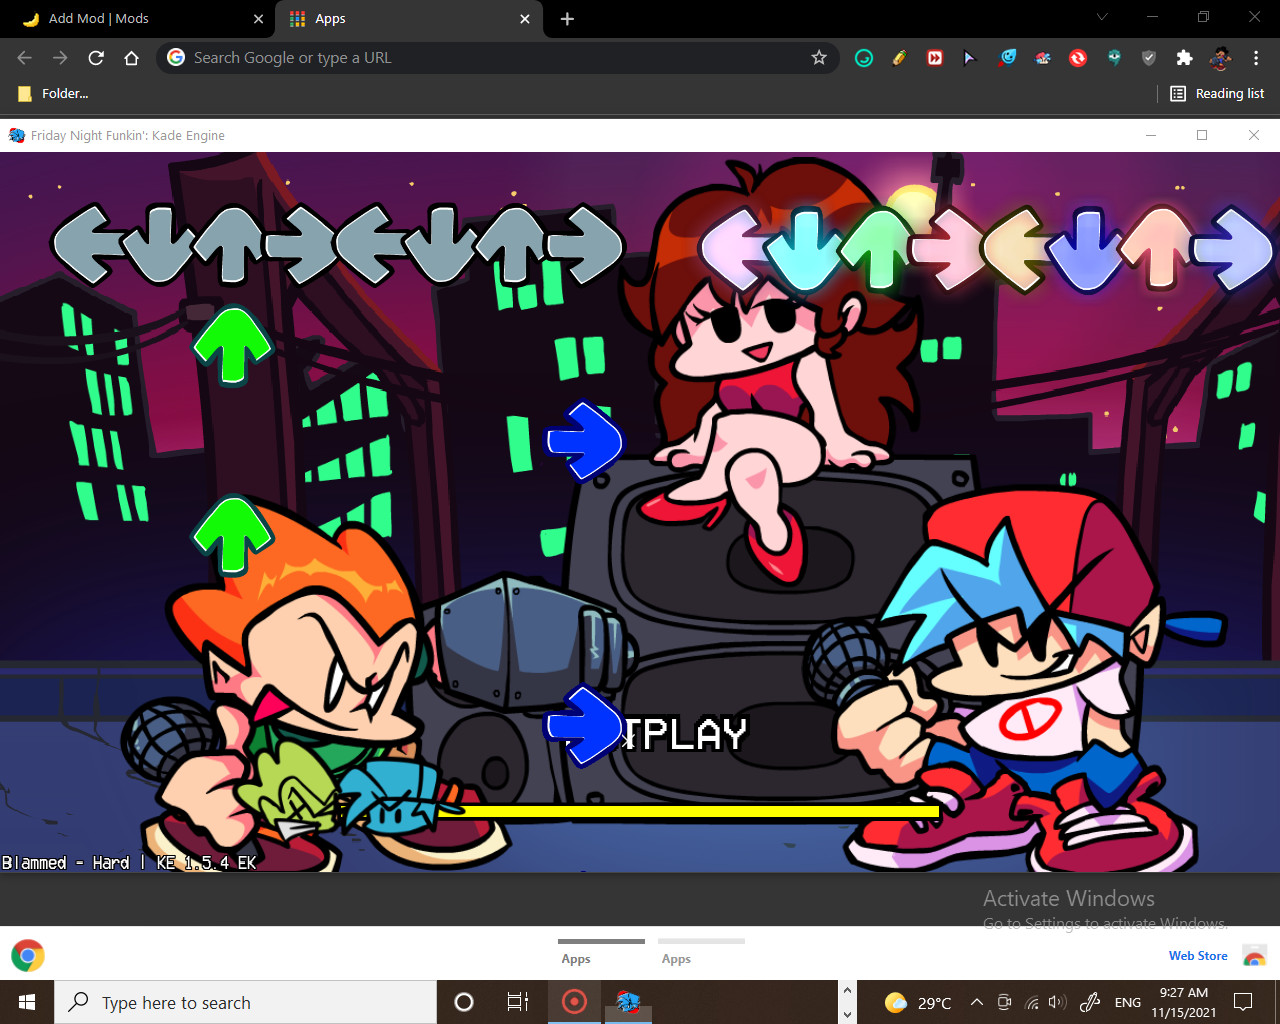This screenshot has height=1024, width=1280.
Task: Click the Type here to search box
Action: pos(245,1002)
